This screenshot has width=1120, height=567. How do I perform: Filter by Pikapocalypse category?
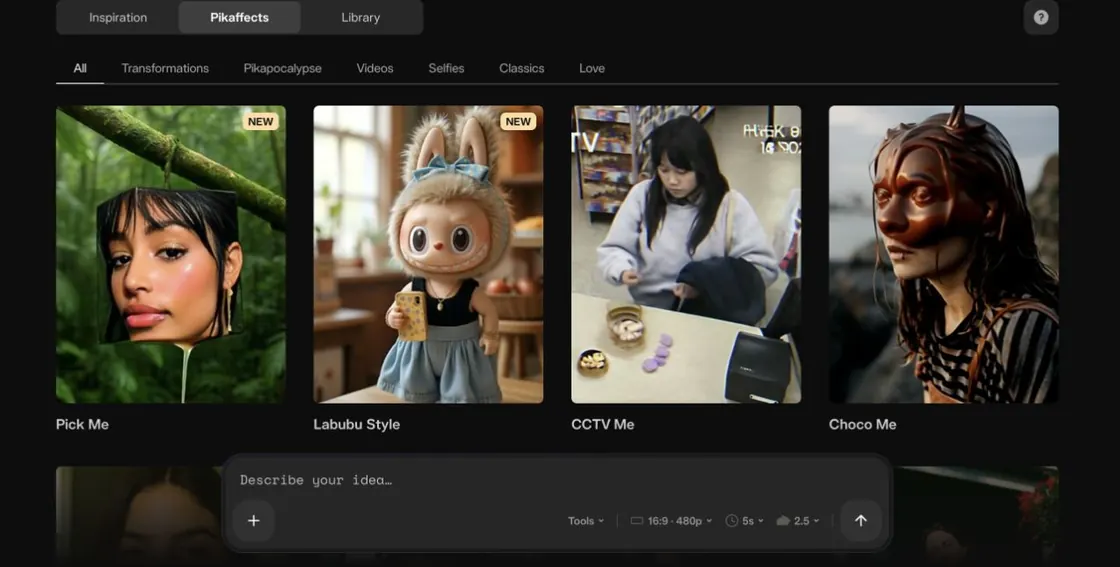[x=282, y=69]
